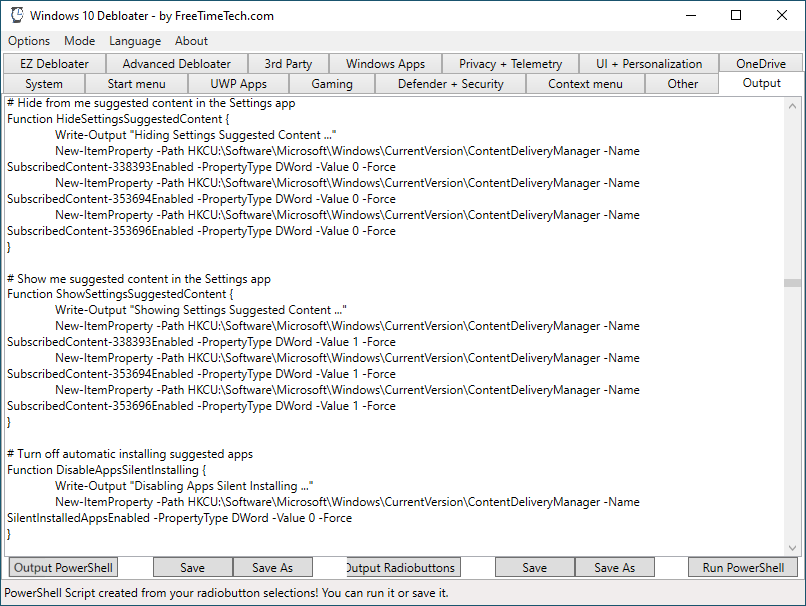Click Save As left of Run PowerShell

click(x=615, y=567)
